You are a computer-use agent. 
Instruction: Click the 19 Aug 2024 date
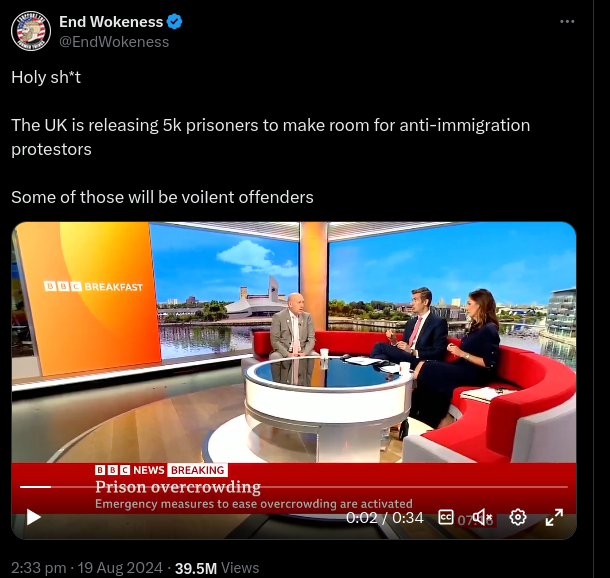click(120, 568)
